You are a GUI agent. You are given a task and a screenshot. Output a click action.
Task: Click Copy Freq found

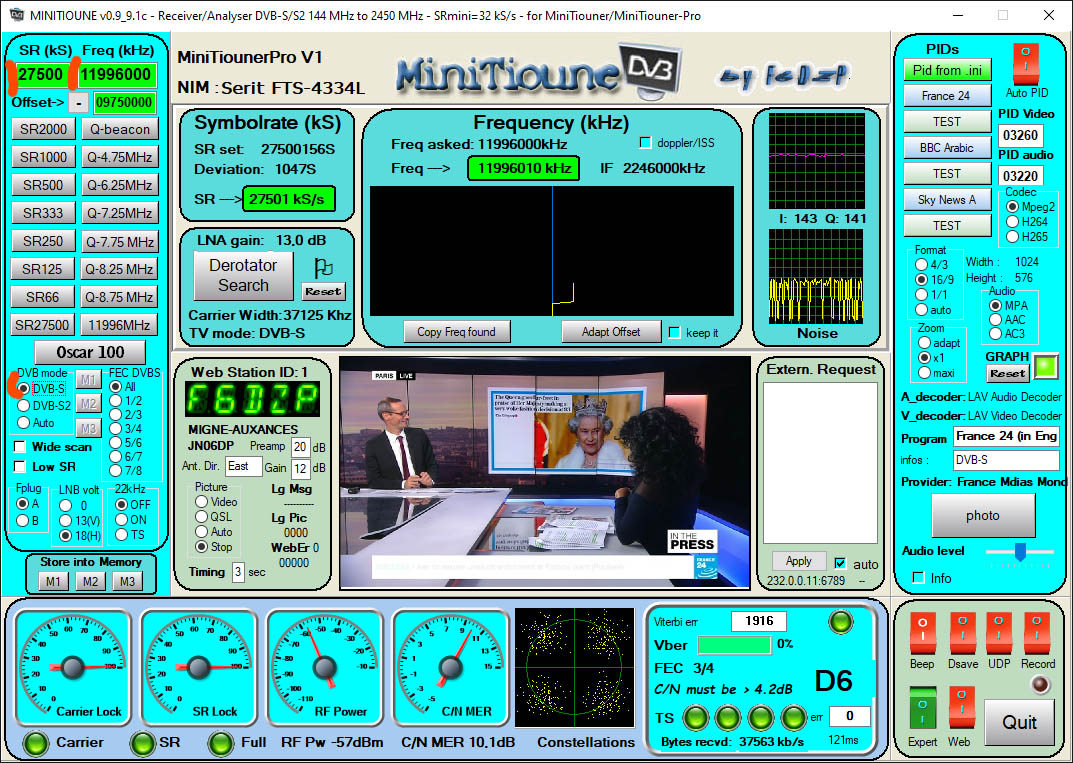tap(457, 331)
